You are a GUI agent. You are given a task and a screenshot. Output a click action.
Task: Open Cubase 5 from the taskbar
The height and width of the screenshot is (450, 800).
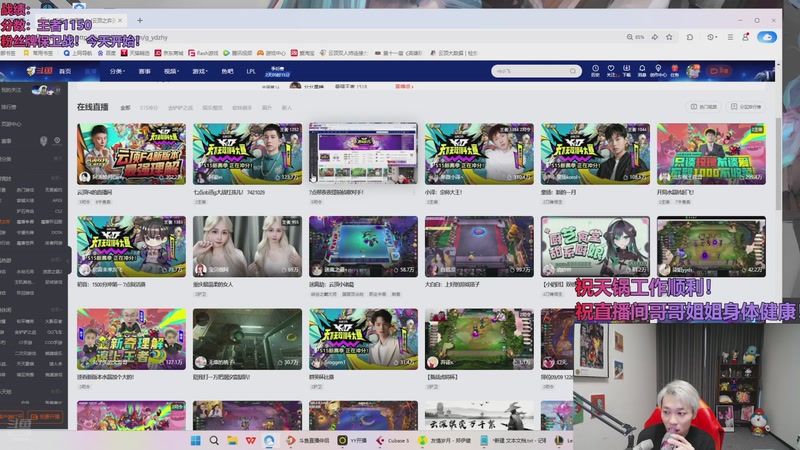(x=393, y=440)
